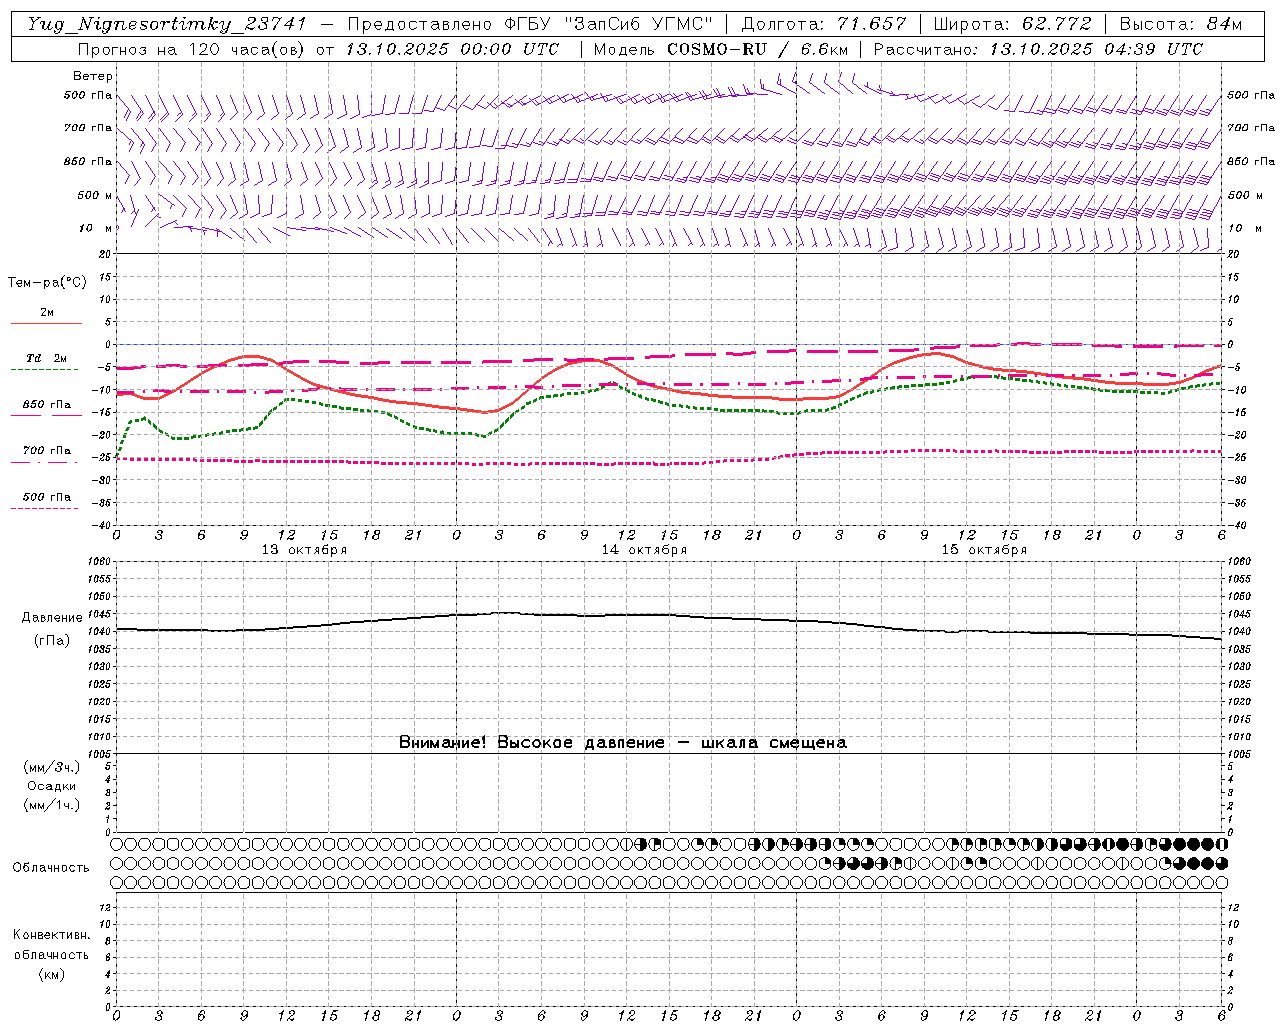Click the longitude value Долгота: 71.657

[x=824, y=24]
